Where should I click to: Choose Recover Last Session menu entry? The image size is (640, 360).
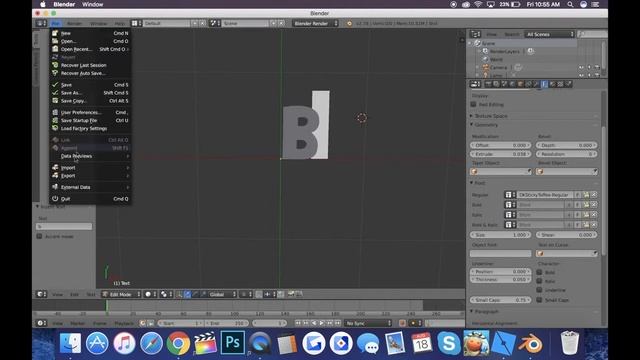[x=90, y=65]
